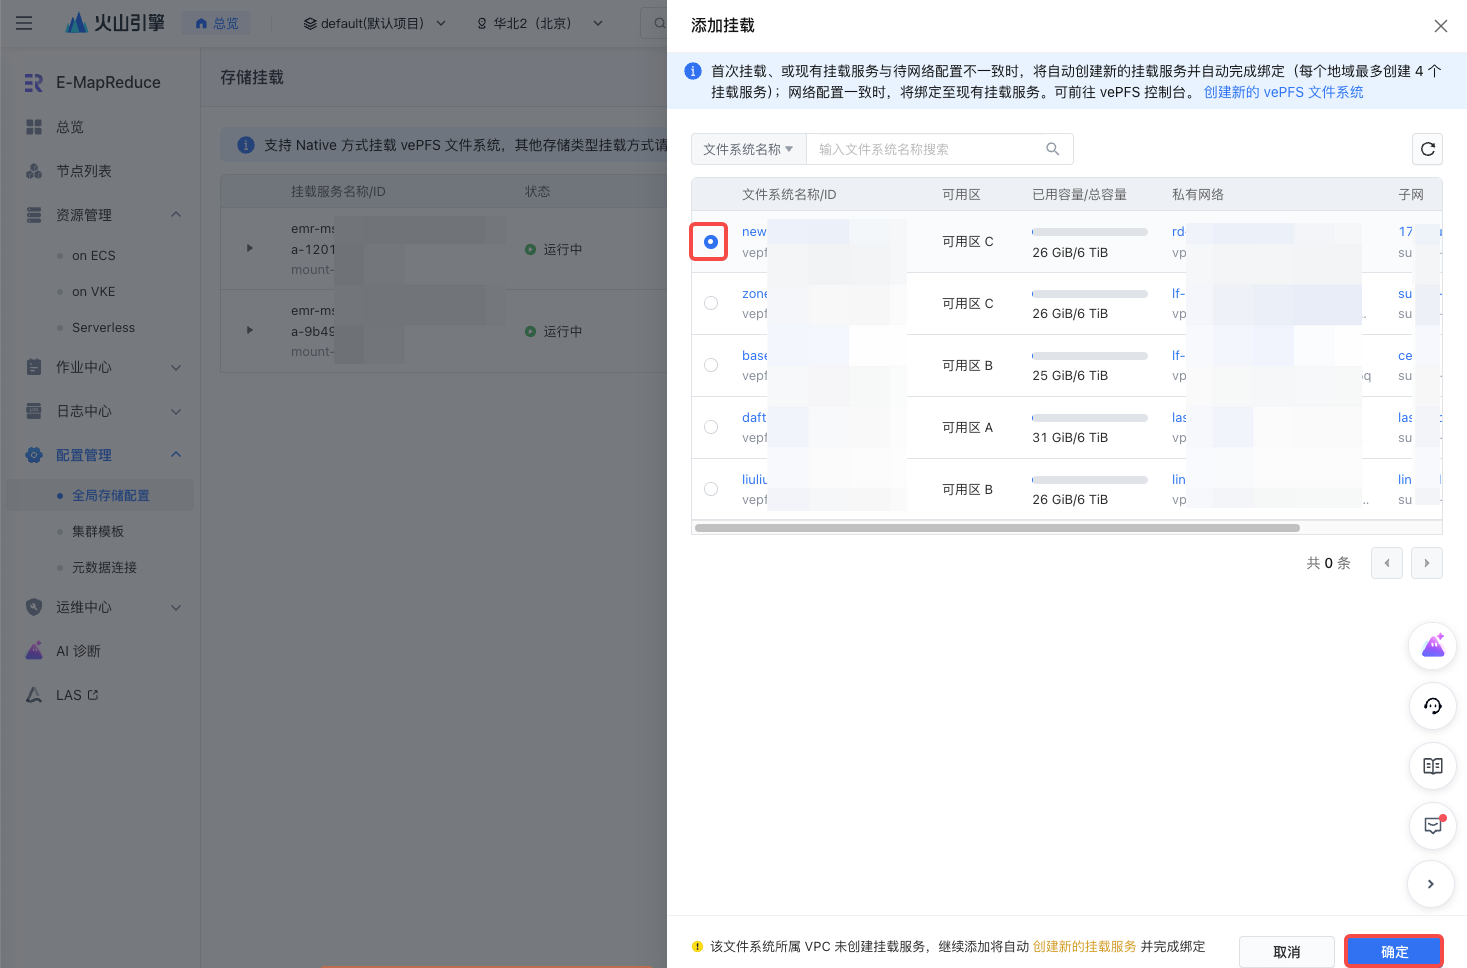This screenshot has width=1467, height=968.
Task: Select on ECS in sidebar
Action: click(x=94, y=255)
